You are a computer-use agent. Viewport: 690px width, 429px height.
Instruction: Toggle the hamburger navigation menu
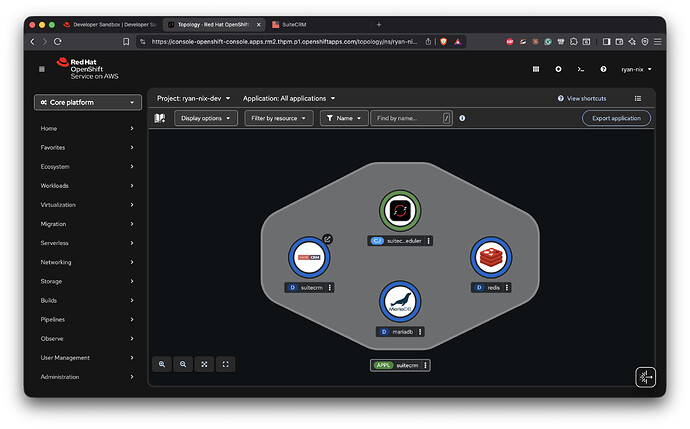pyautogui.click(x=42, y=69)
